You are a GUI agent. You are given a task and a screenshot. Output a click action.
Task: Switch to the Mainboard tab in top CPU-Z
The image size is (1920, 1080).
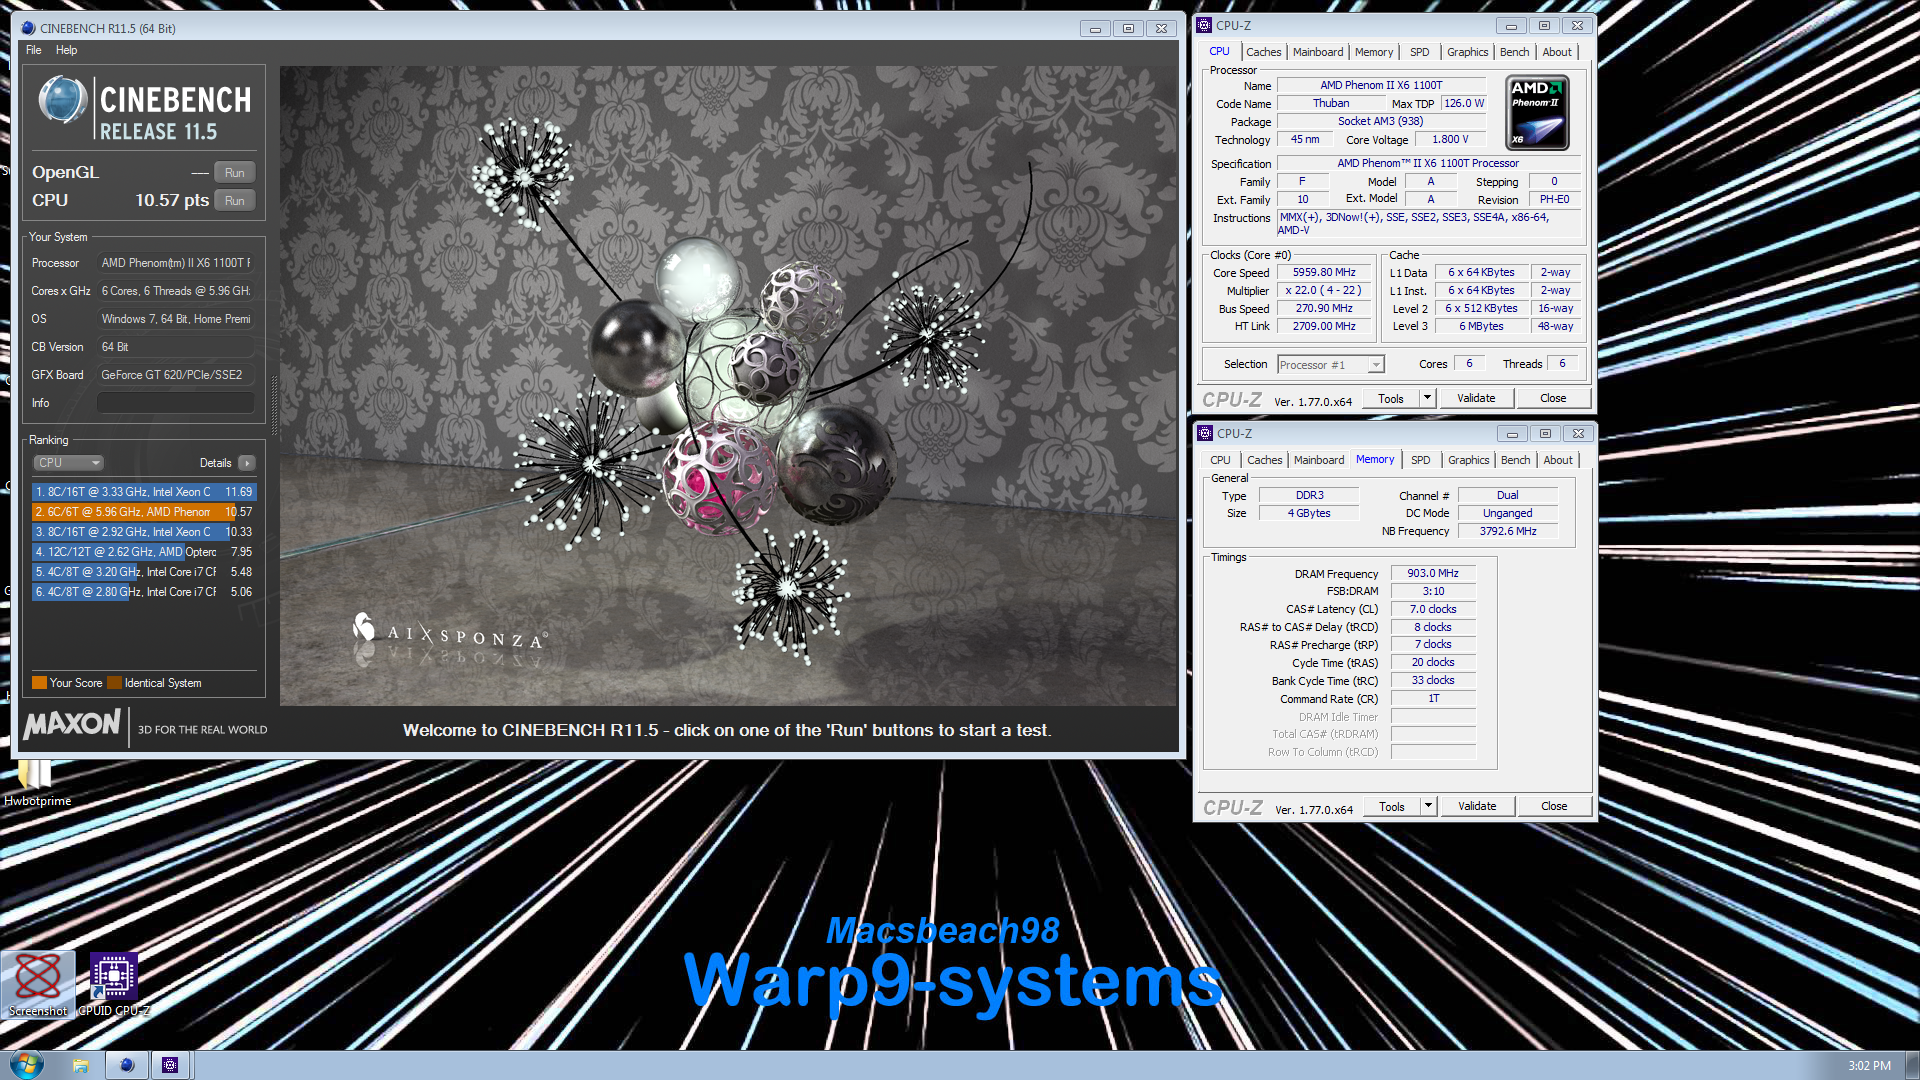1317,52
